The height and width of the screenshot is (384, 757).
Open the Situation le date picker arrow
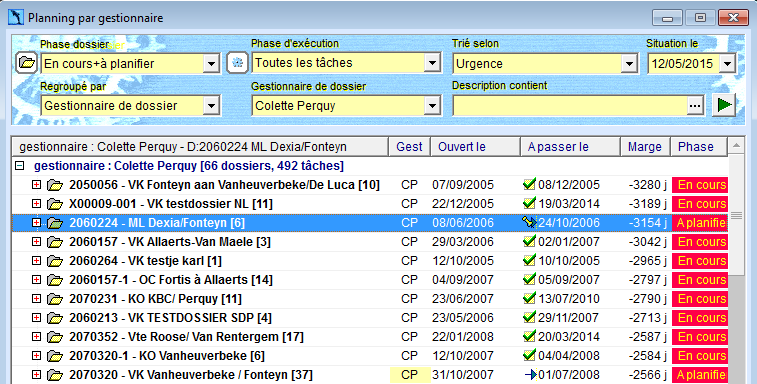(727, 63)
